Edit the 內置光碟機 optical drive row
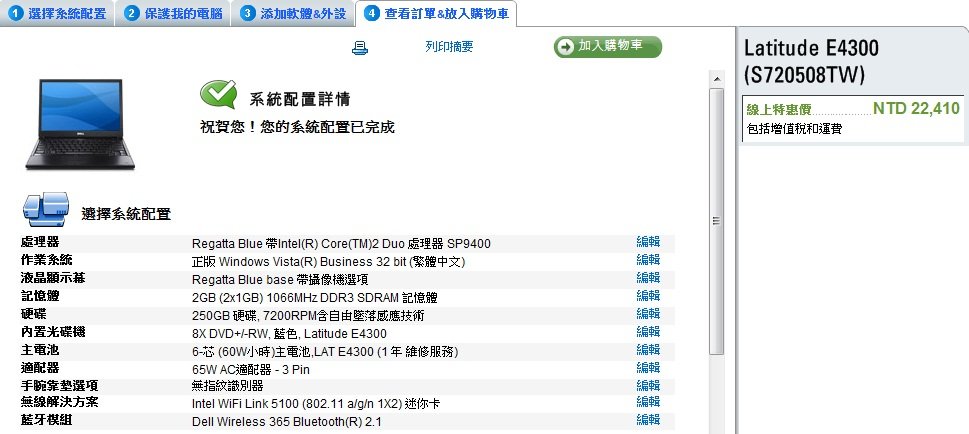 [x=648, y=332]
